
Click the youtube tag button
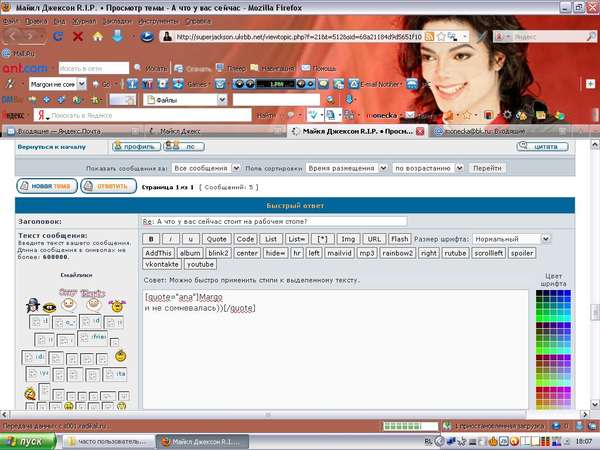click(x=200, y=265)
